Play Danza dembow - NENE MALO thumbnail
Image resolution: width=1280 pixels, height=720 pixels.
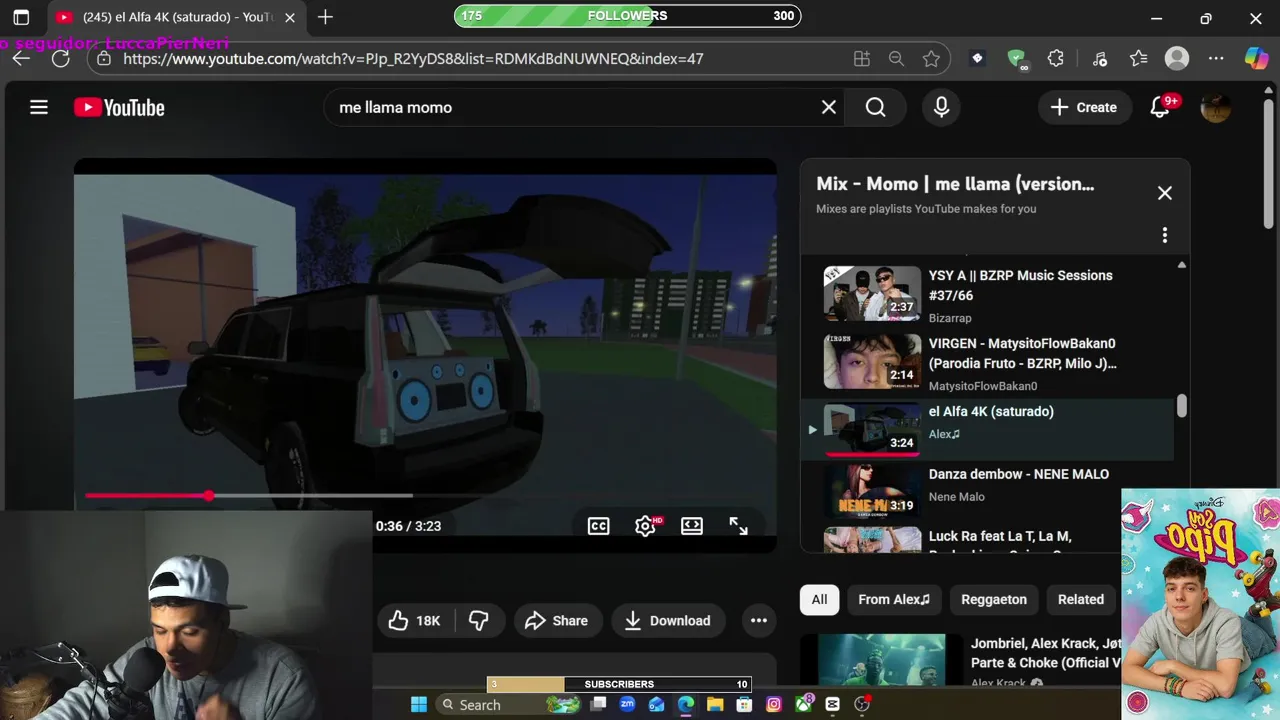(872, 491)
